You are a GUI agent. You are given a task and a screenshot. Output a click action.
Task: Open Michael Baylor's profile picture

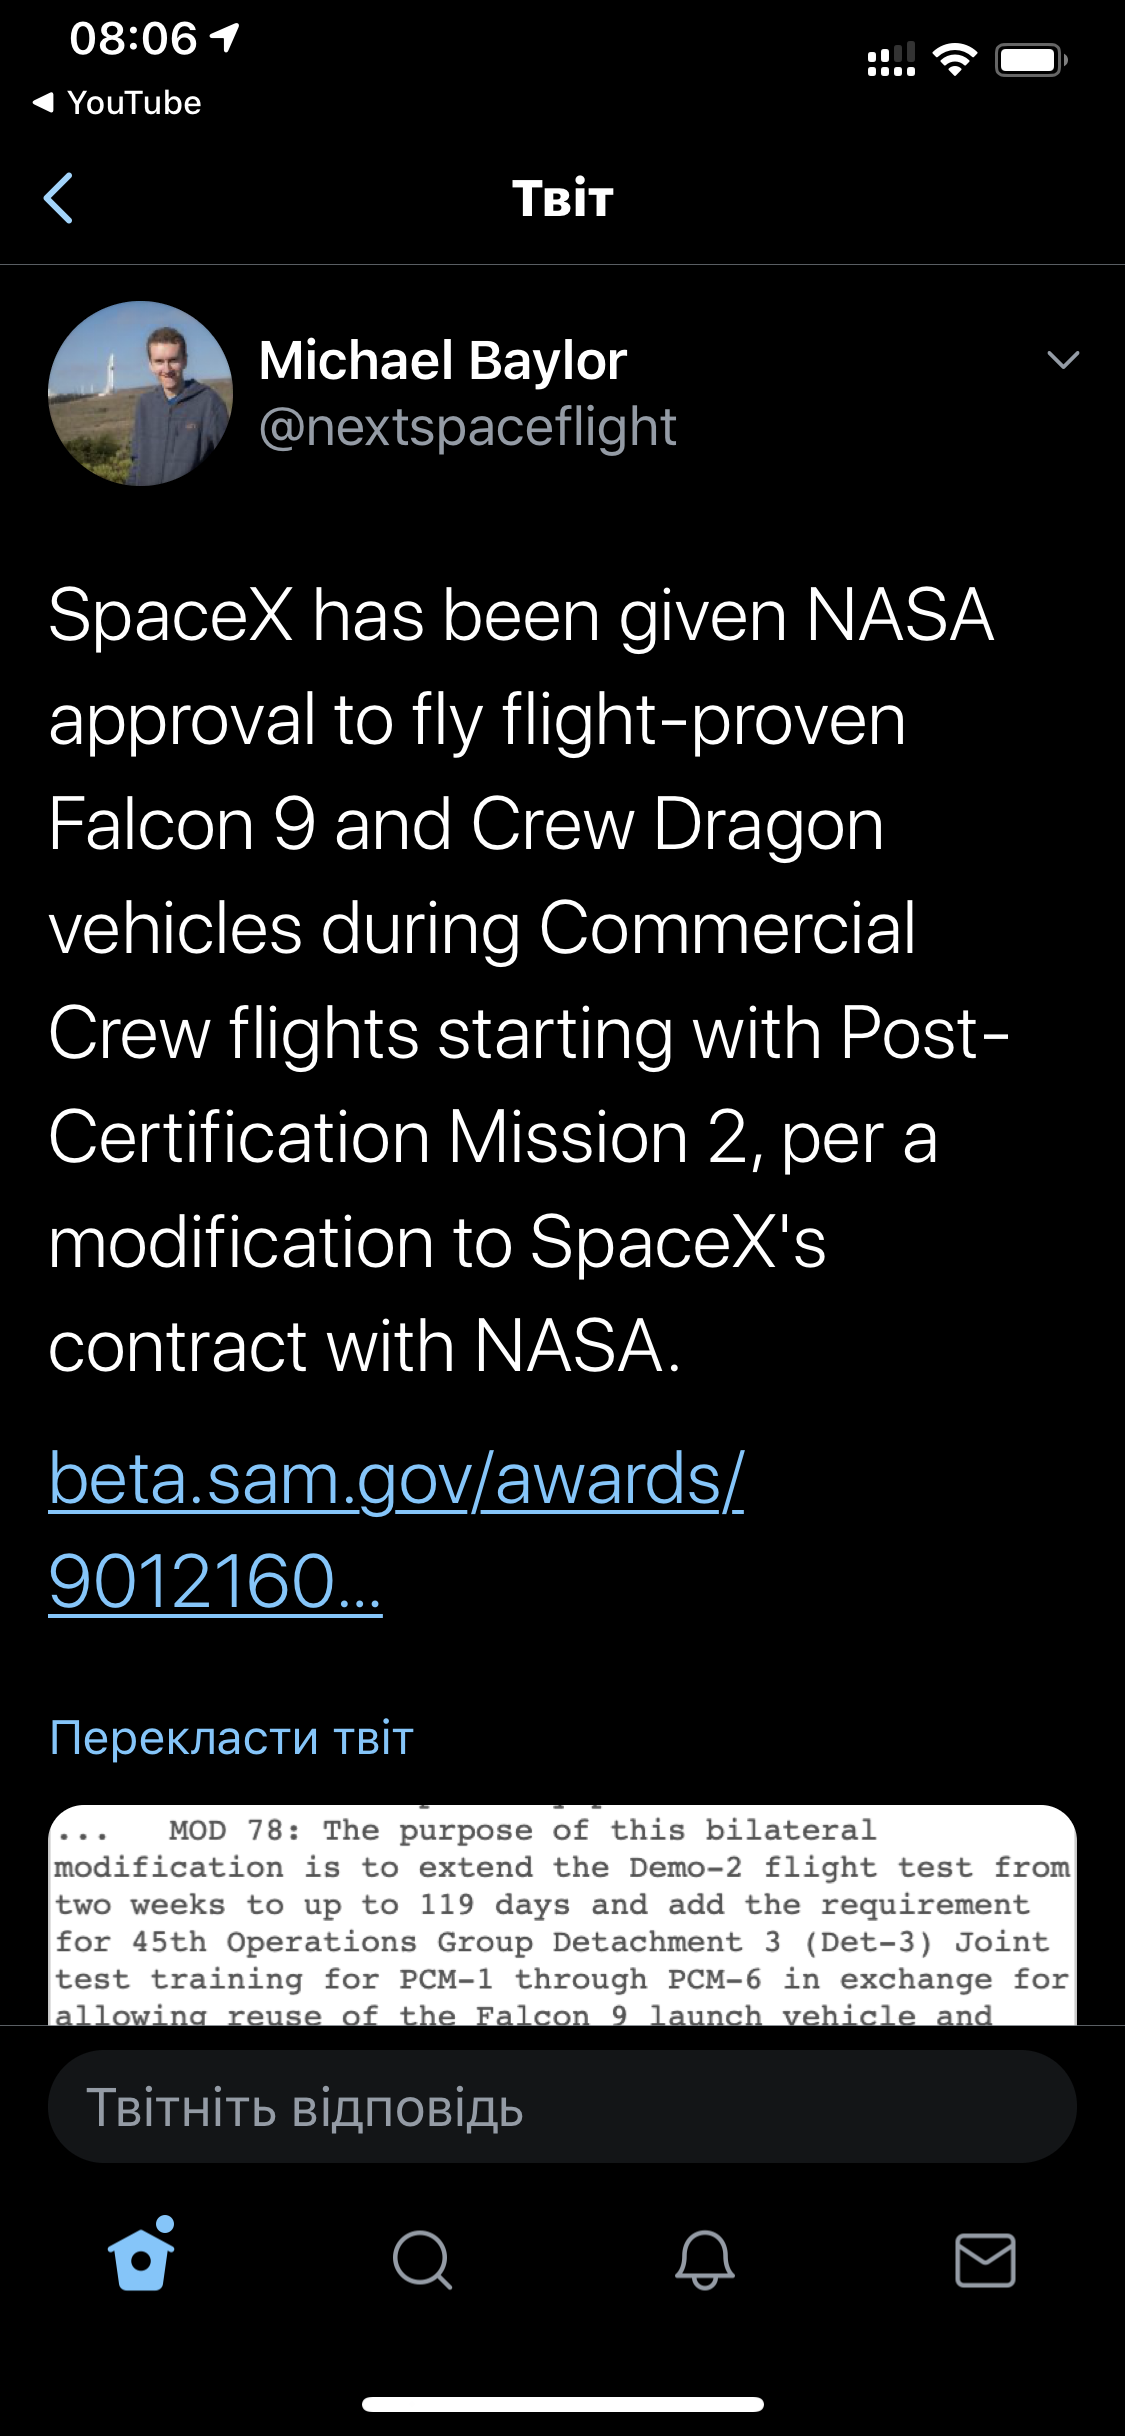pyautogui.click(x=140, y=393)
